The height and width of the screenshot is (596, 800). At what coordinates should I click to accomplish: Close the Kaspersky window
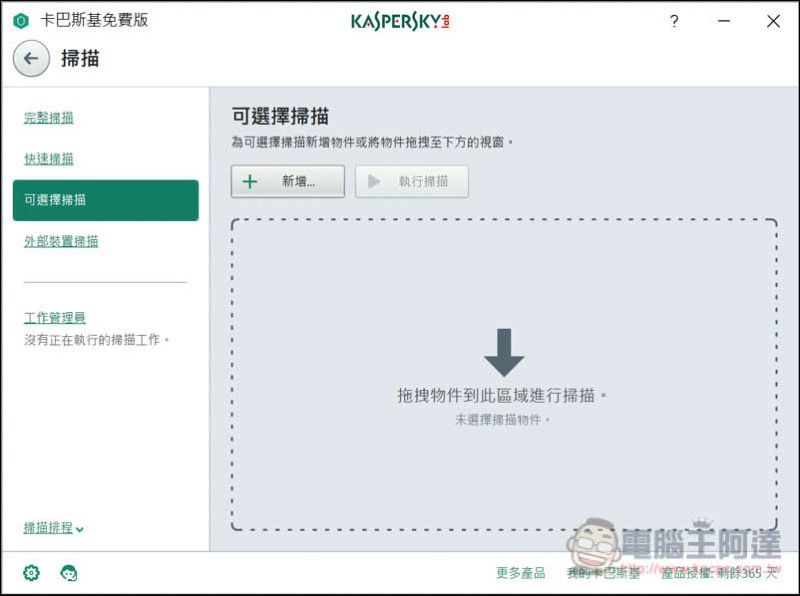click(773, 21)
